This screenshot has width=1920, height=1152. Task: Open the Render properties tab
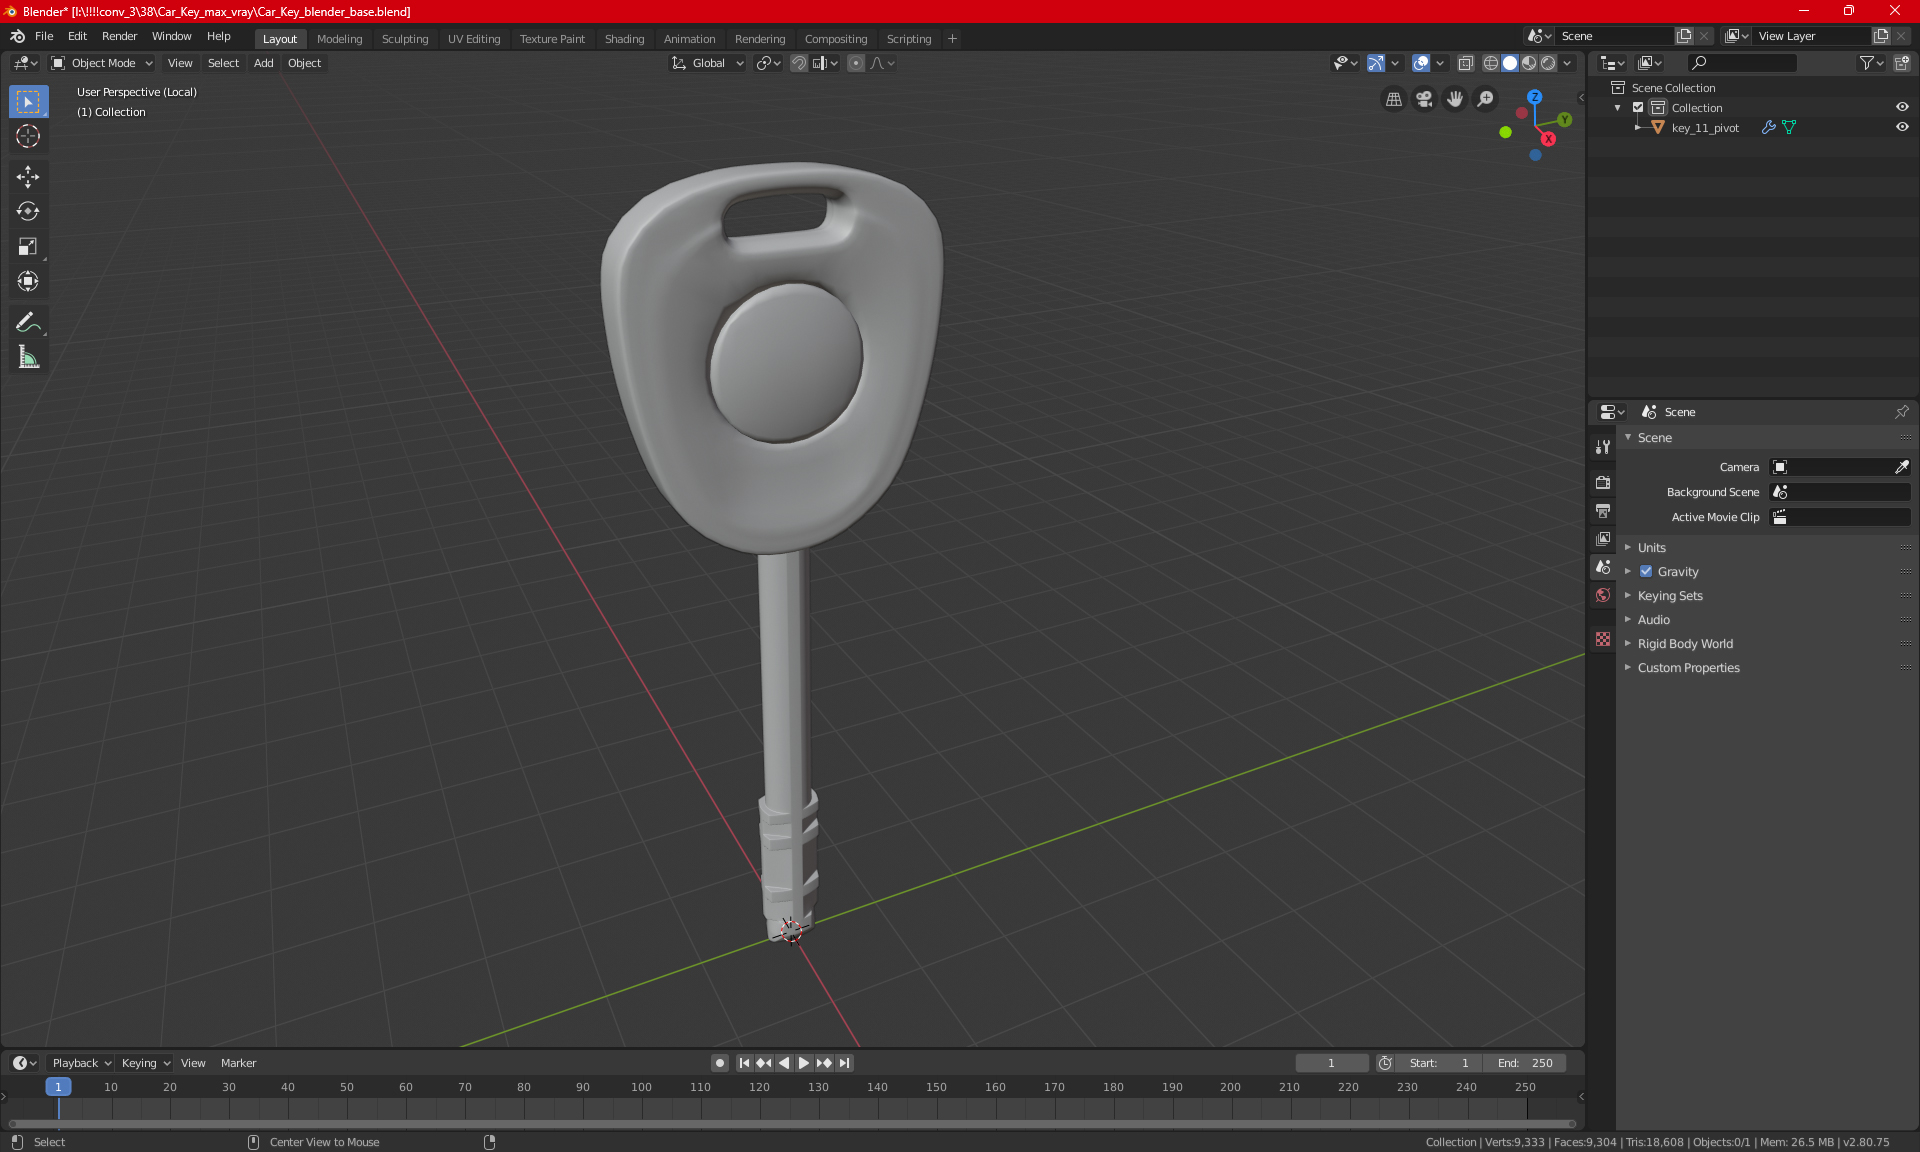tap(1603, 482)
